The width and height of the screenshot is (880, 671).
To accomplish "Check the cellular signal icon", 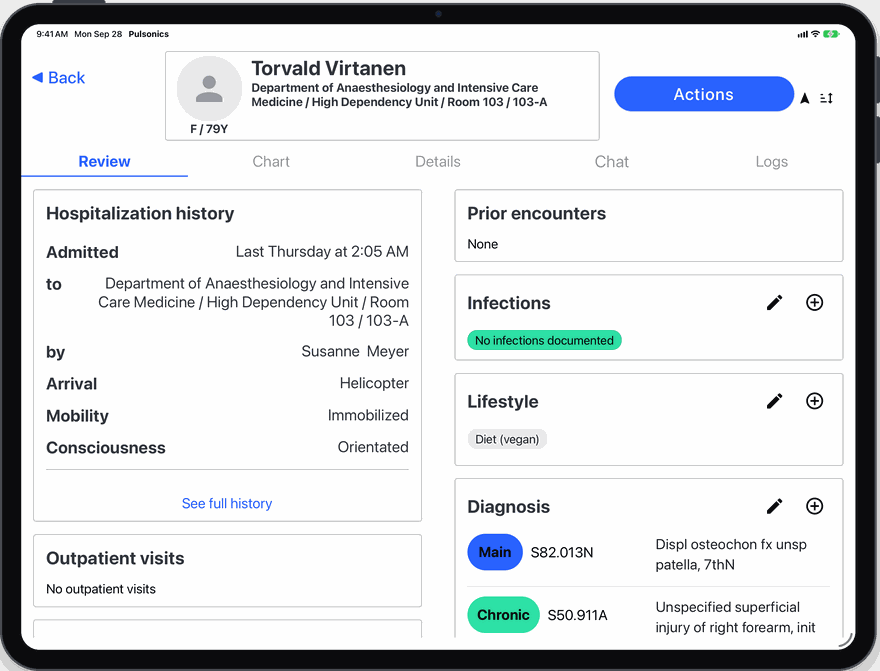I will (803, 34).
